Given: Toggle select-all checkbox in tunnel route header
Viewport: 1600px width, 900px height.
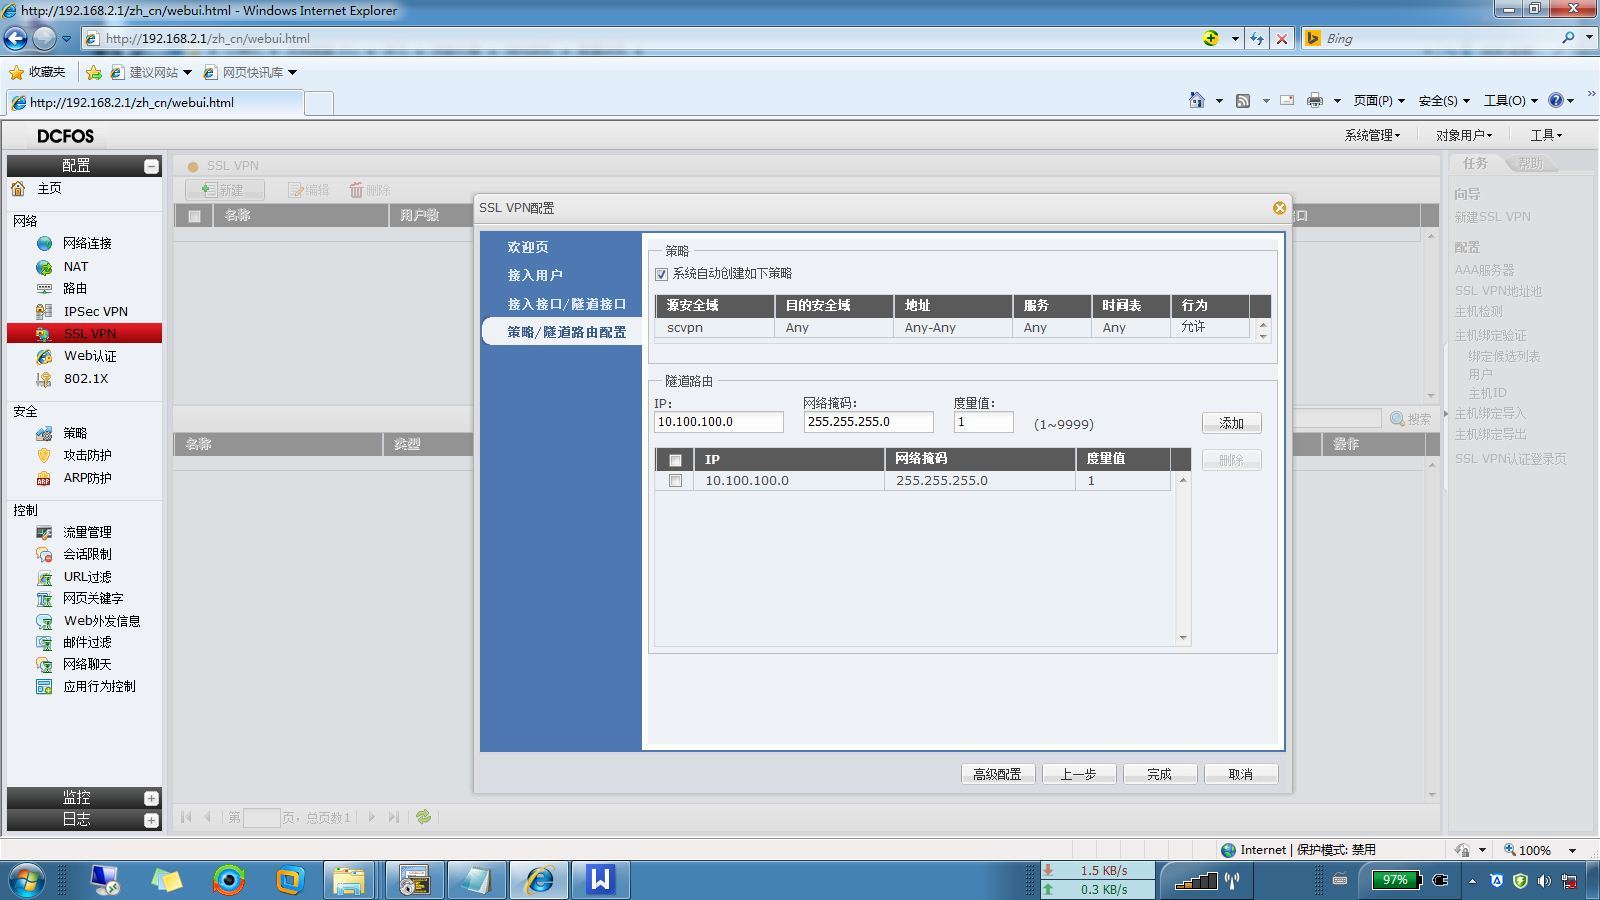Looking at the screenshot, I should [x=675, y=460].
